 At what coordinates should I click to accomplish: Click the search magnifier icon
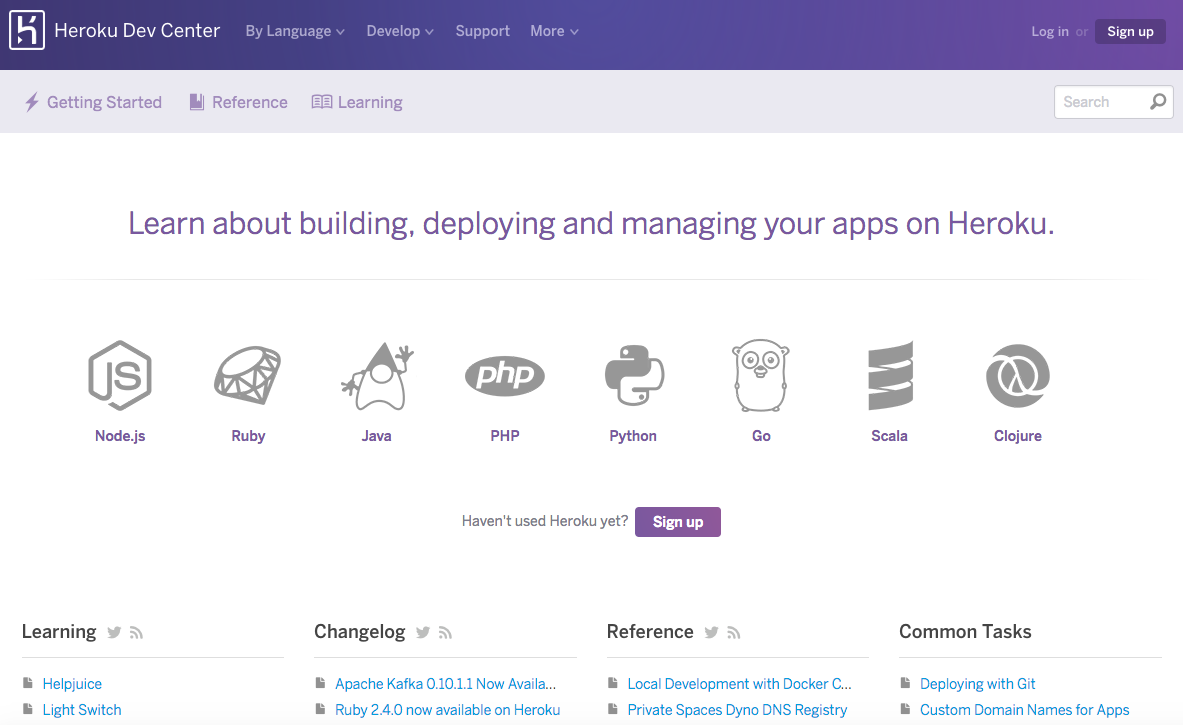[x=1158, y=101]
